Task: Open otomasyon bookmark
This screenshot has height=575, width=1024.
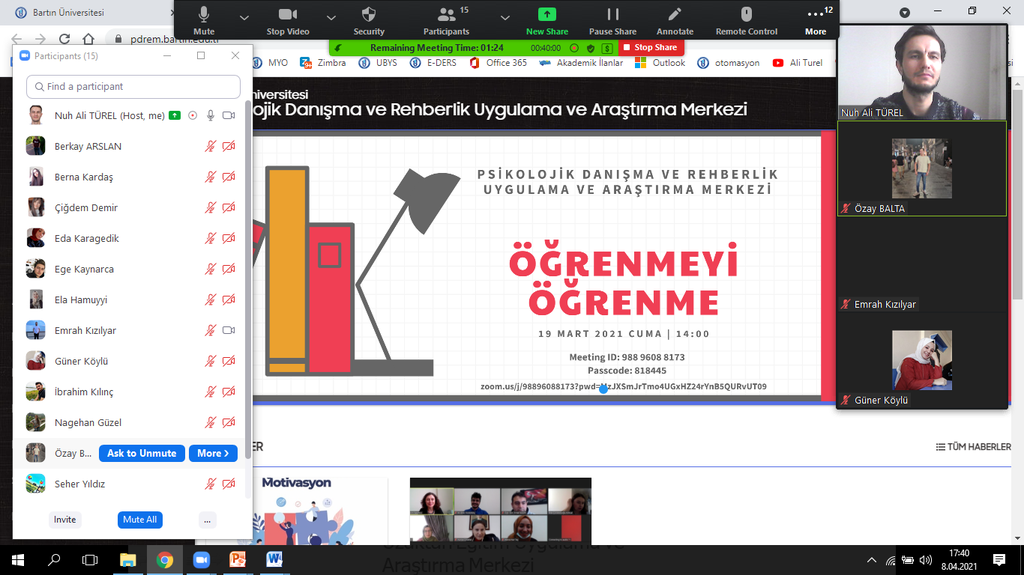Action: [x=729, y=63]
